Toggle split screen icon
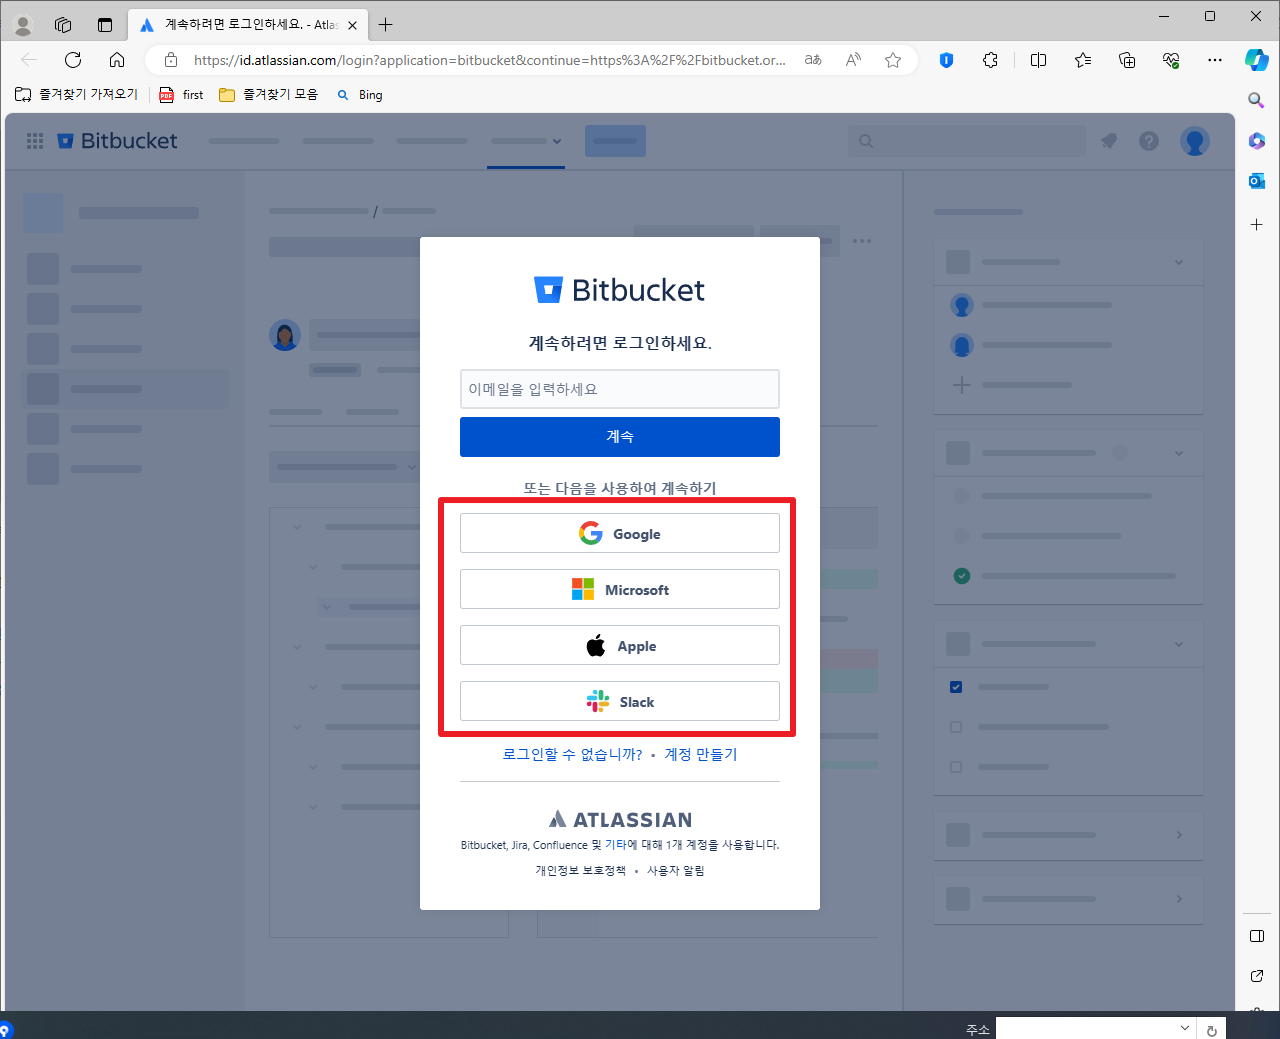Viewport: 1280px width, 1039px height. [1038, 60]
